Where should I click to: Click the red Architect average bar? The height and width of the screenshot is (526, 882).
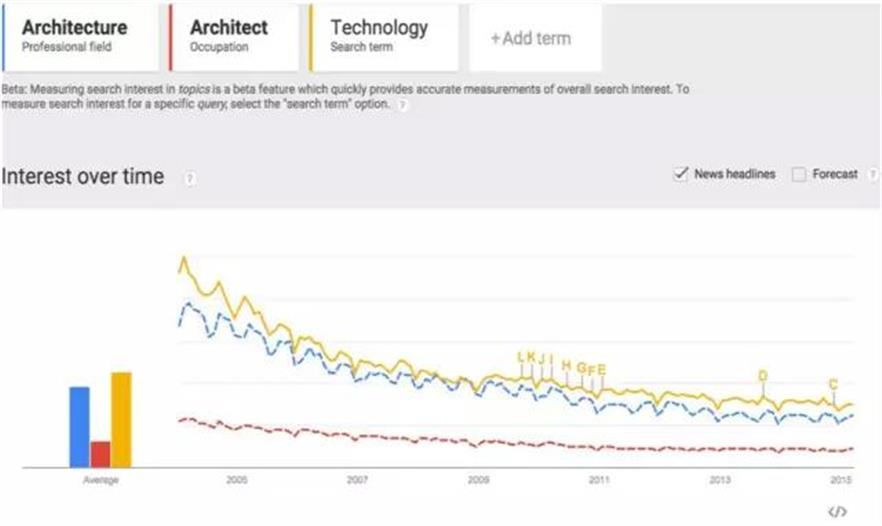(x=100, y=454)
